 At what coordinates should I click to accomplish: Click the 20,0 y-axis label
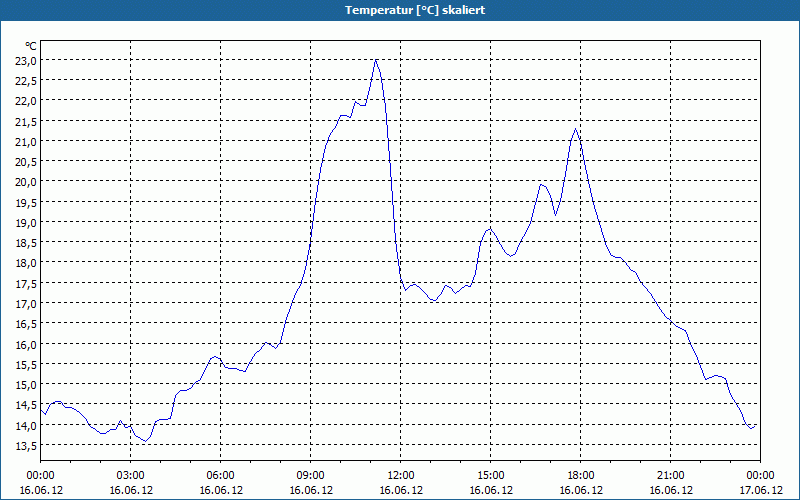27,182
